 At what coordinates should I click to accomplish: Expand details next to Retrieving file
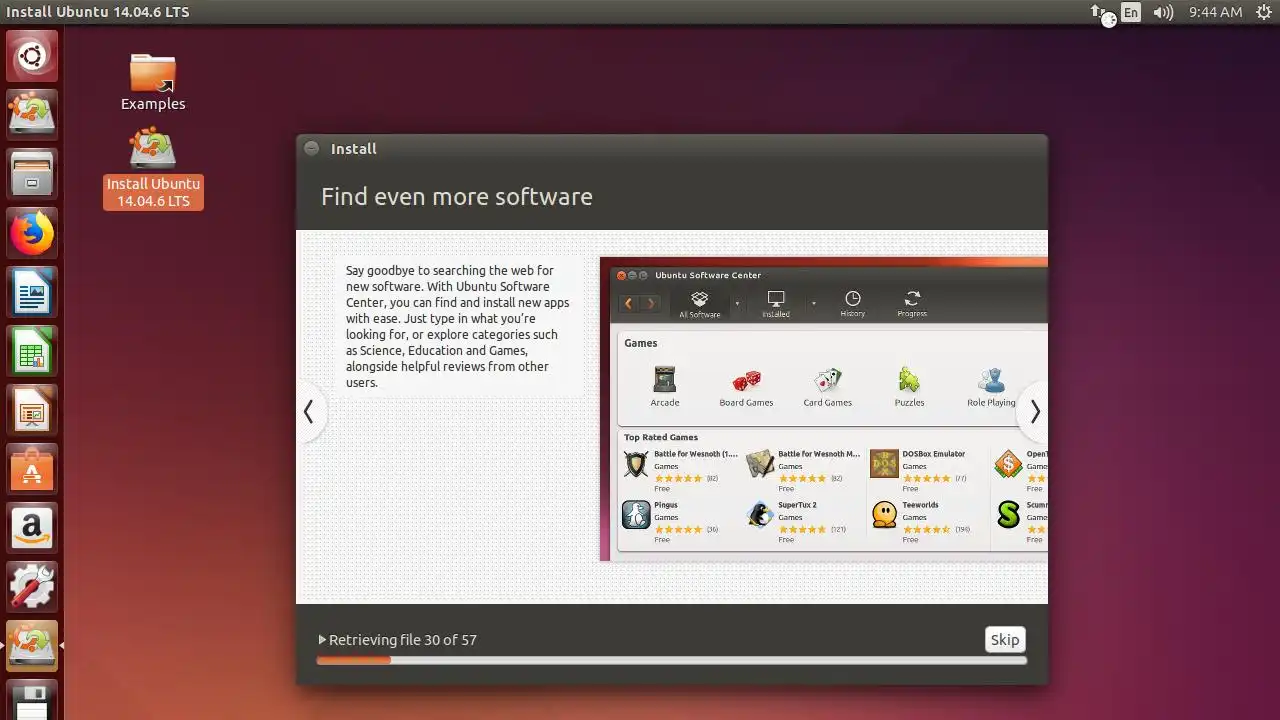322,640
